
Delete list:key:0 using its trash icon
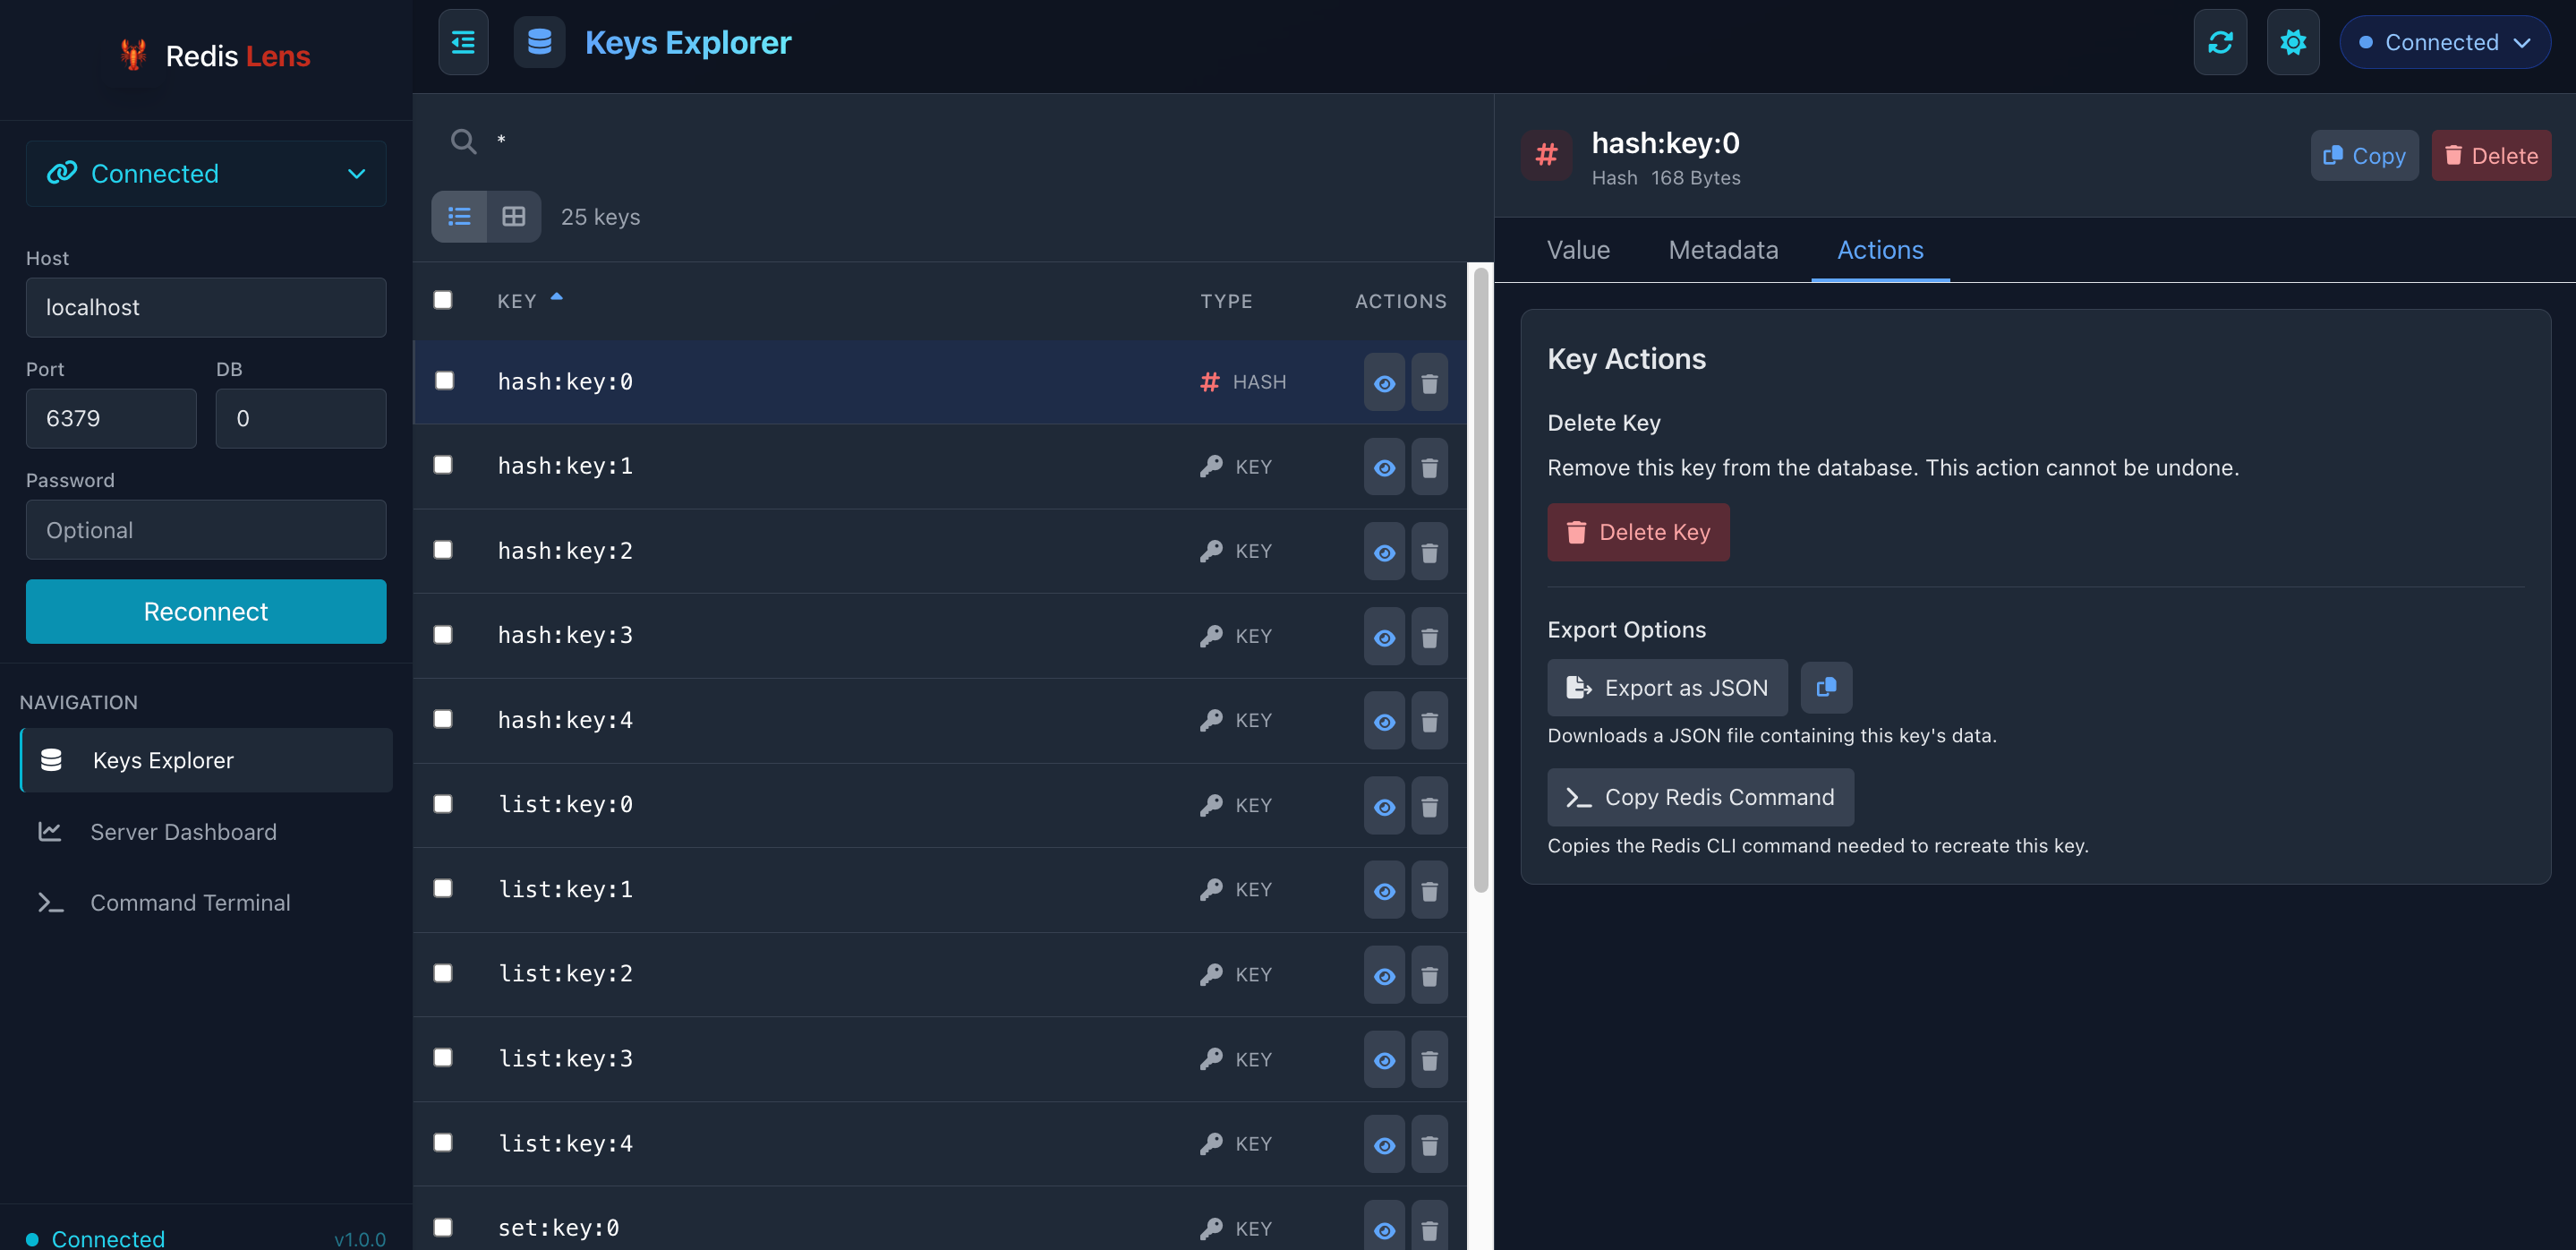1430,806
